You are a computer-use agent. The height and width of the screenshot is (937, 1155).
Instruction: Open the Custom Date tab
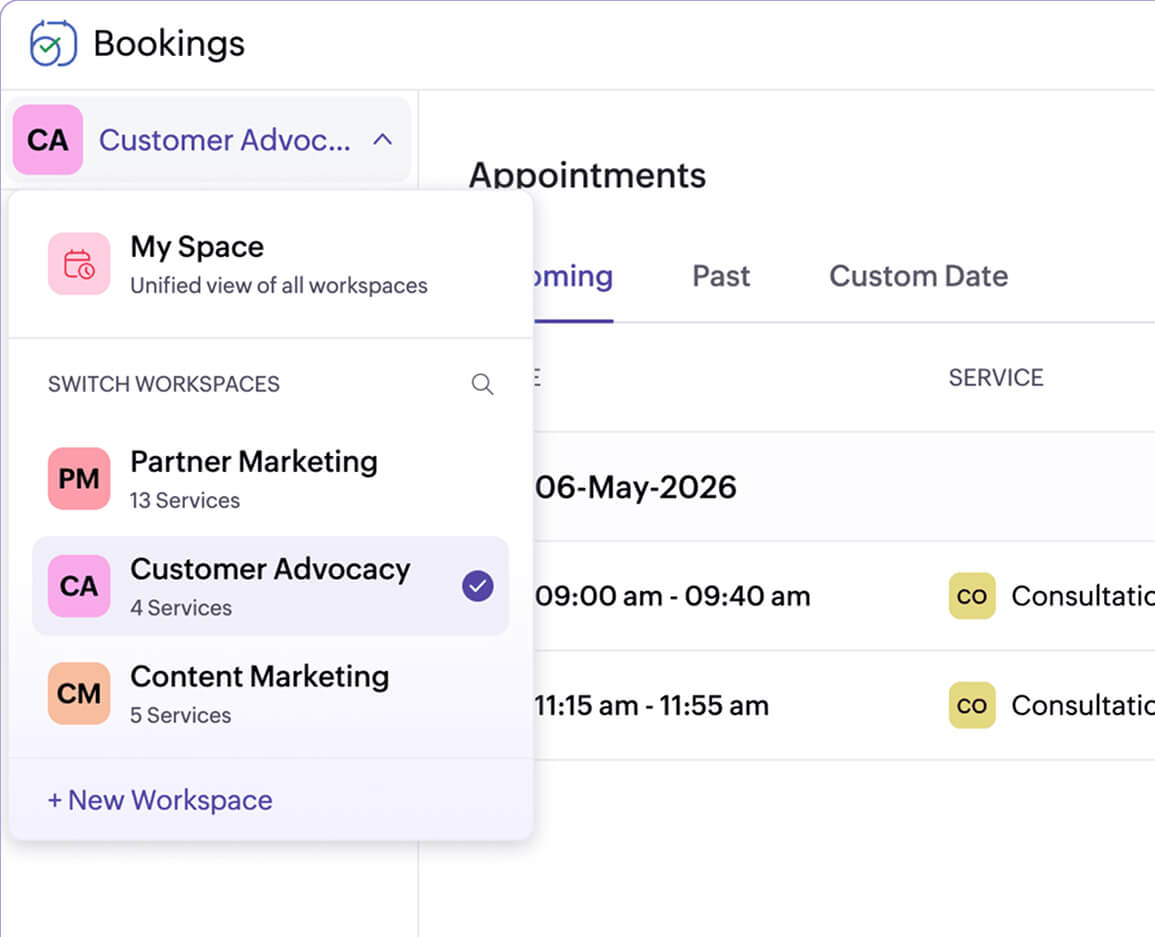[x=919, y=277]
